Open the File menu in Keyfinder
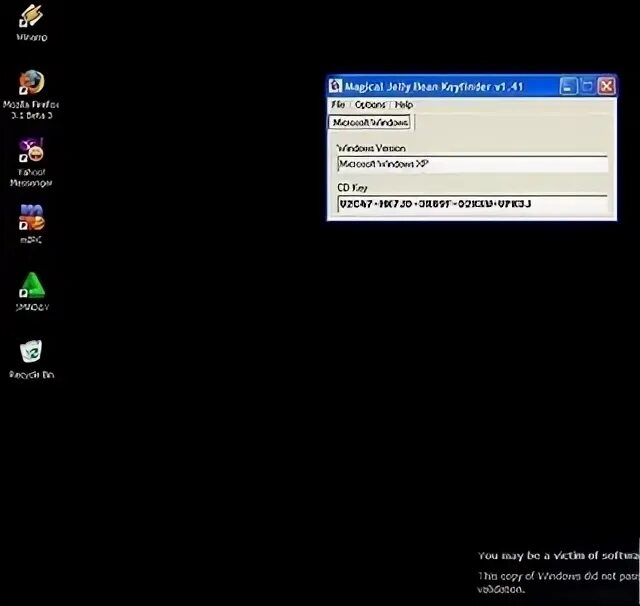Viewport: 640px width, 606px height. (x=338, y=104)
